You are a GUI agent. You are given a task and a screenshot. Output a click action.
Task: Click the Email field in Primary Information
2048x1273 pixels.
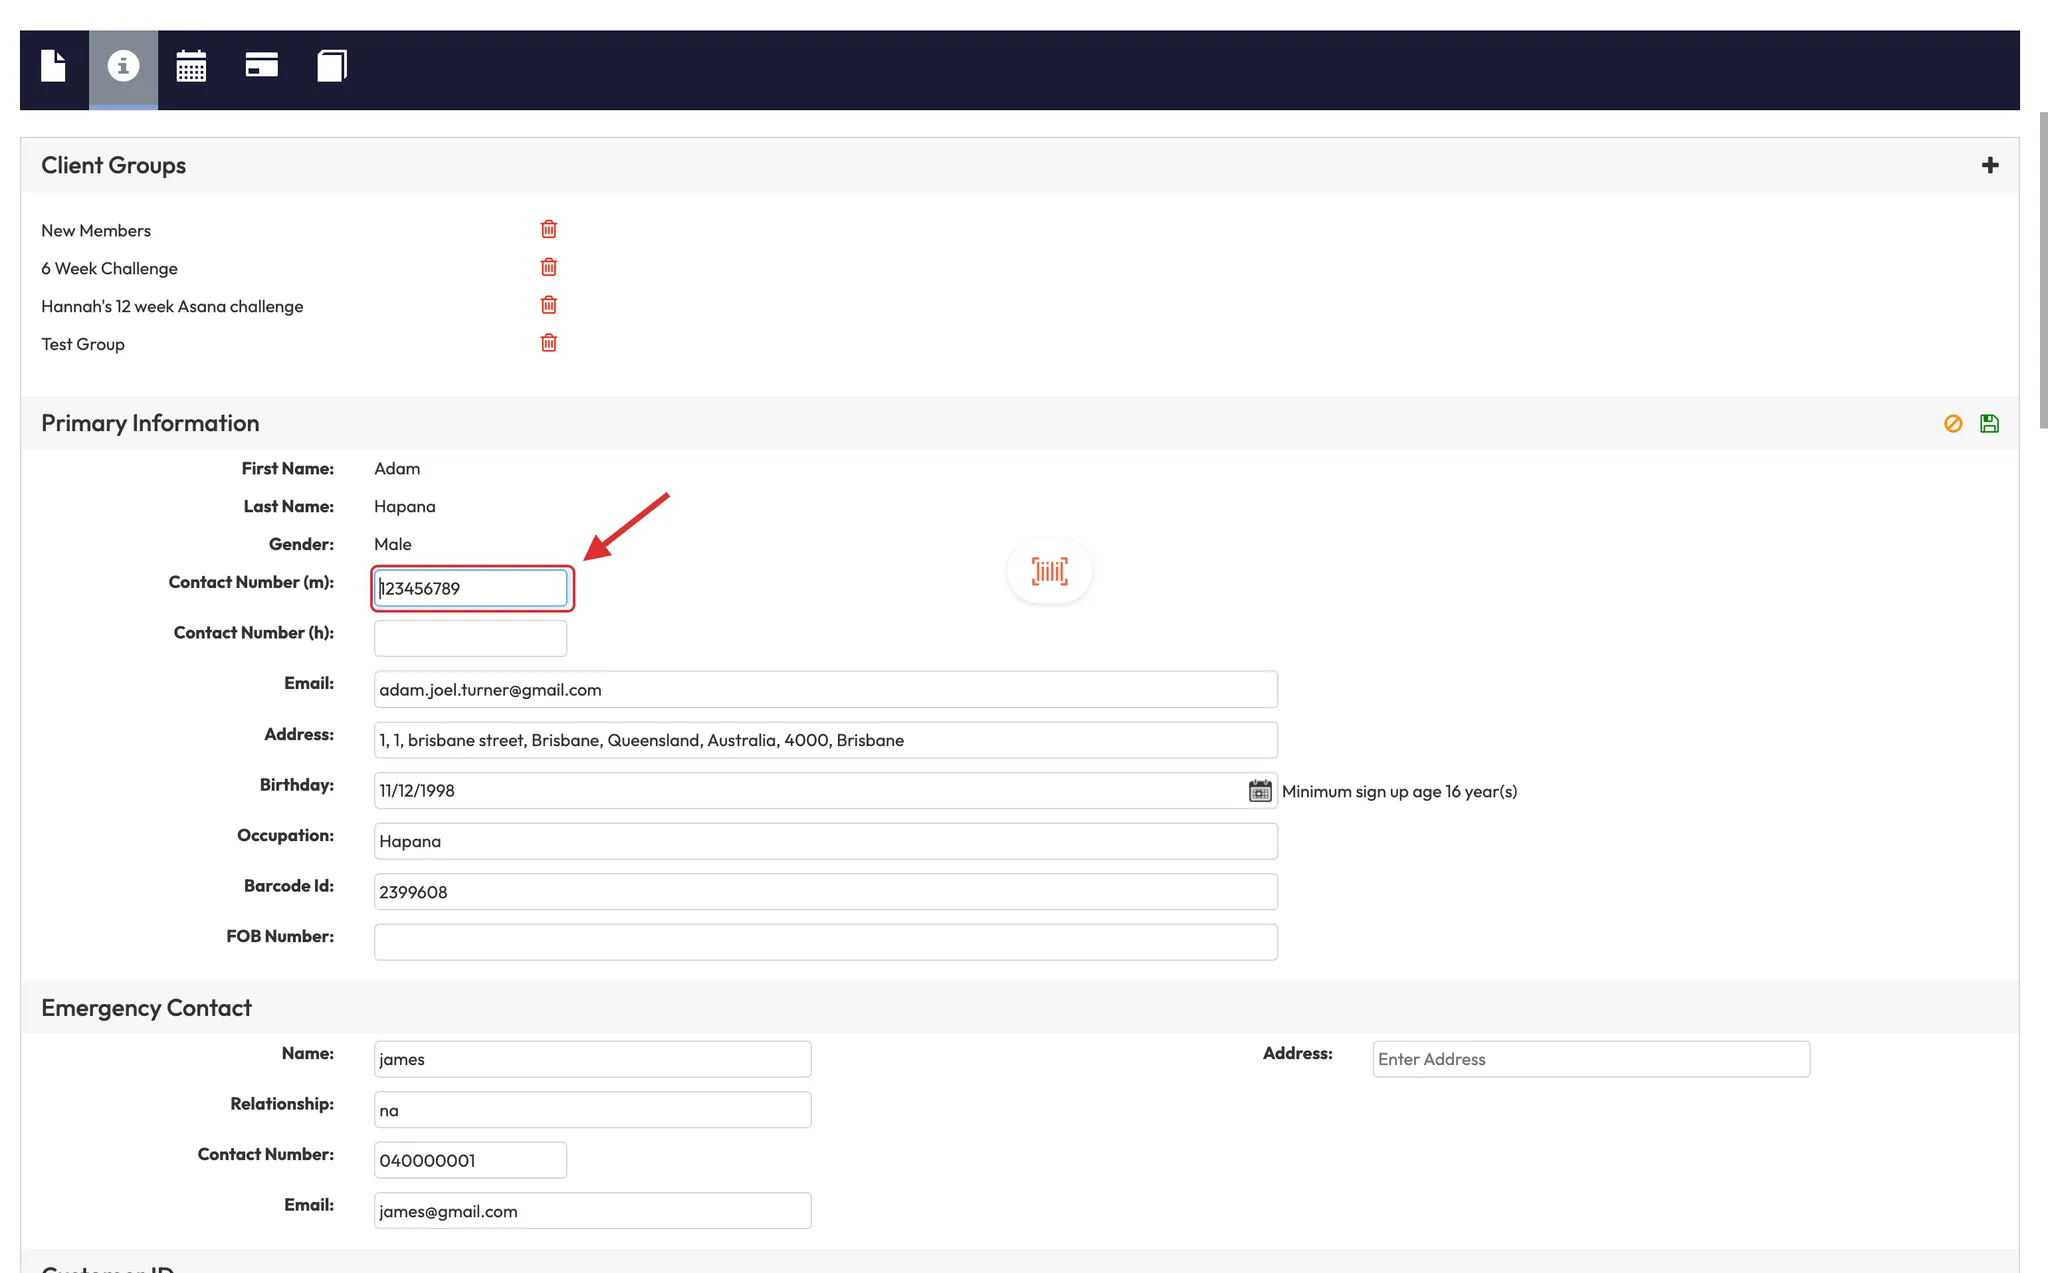coord(825,689)
